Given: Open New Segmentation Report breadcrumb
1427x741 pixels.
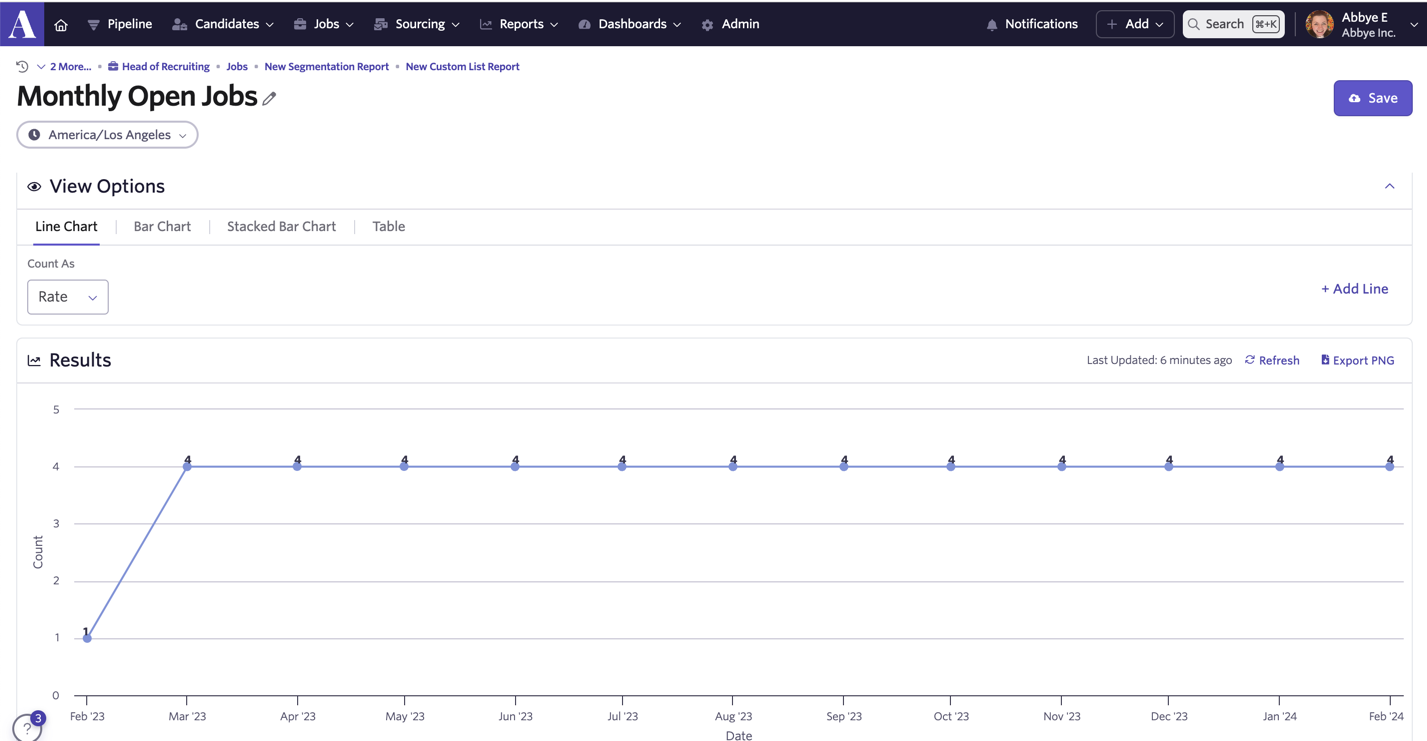Looking at the screenshot, I should (x=326, y=67).
